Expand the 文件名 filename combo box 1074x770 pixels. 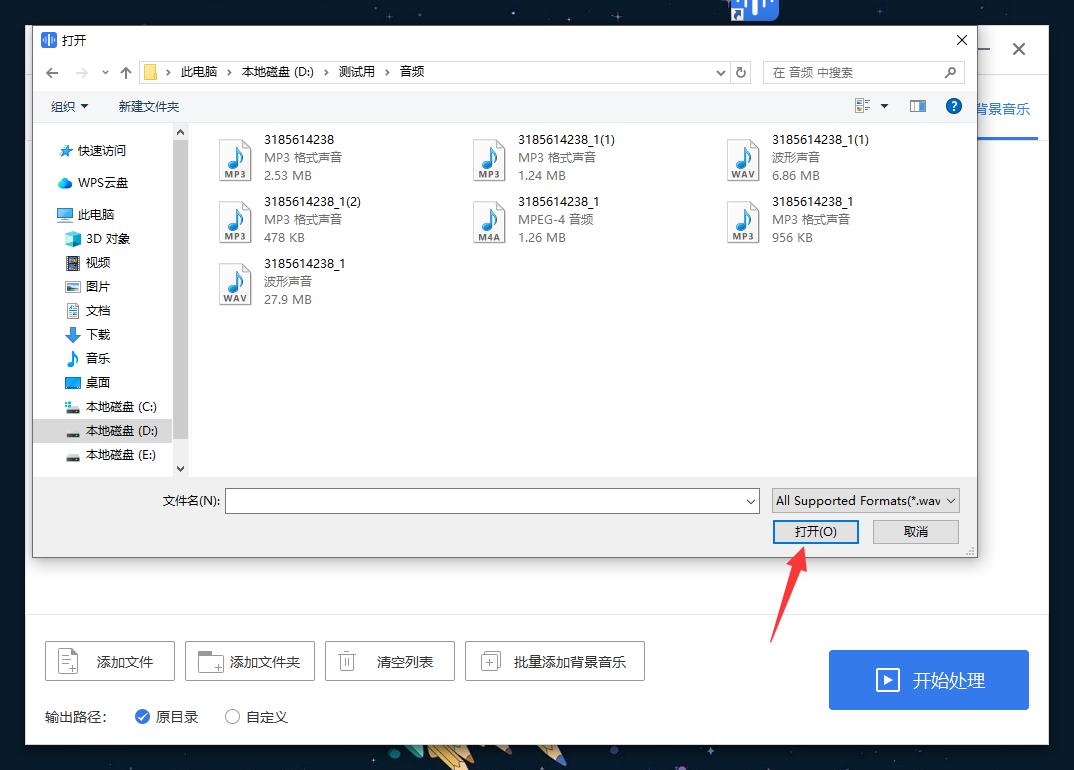(749, 500)
